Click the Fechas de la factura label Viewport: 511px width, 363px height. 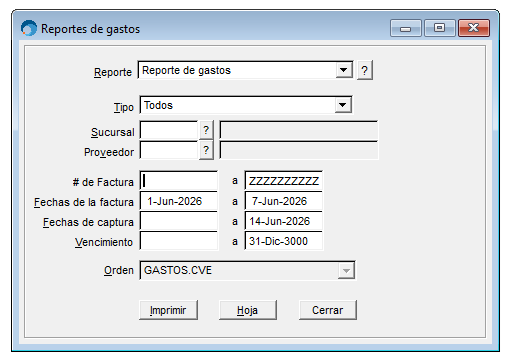pos(84,202)
